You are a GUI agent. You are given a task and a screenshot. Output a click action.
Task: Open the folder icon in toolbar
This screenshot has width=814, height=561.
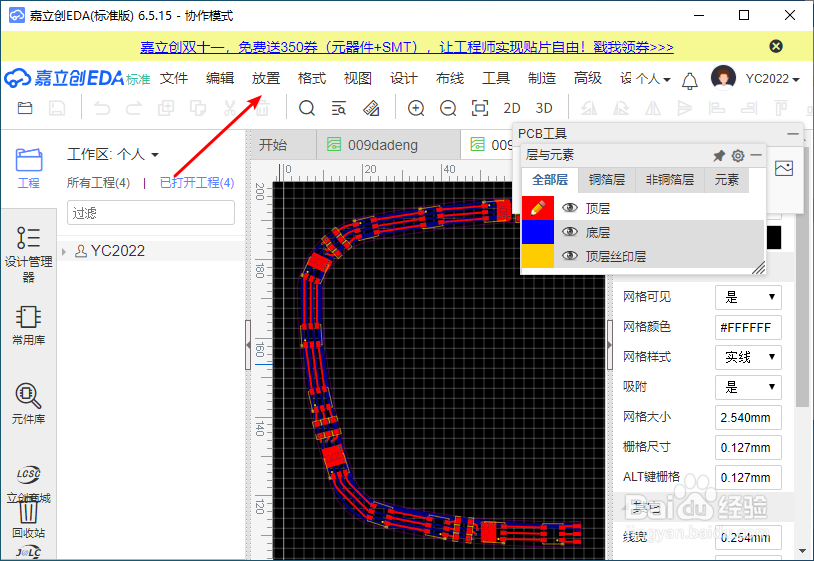pyautogui.click(x=25, y=108)
